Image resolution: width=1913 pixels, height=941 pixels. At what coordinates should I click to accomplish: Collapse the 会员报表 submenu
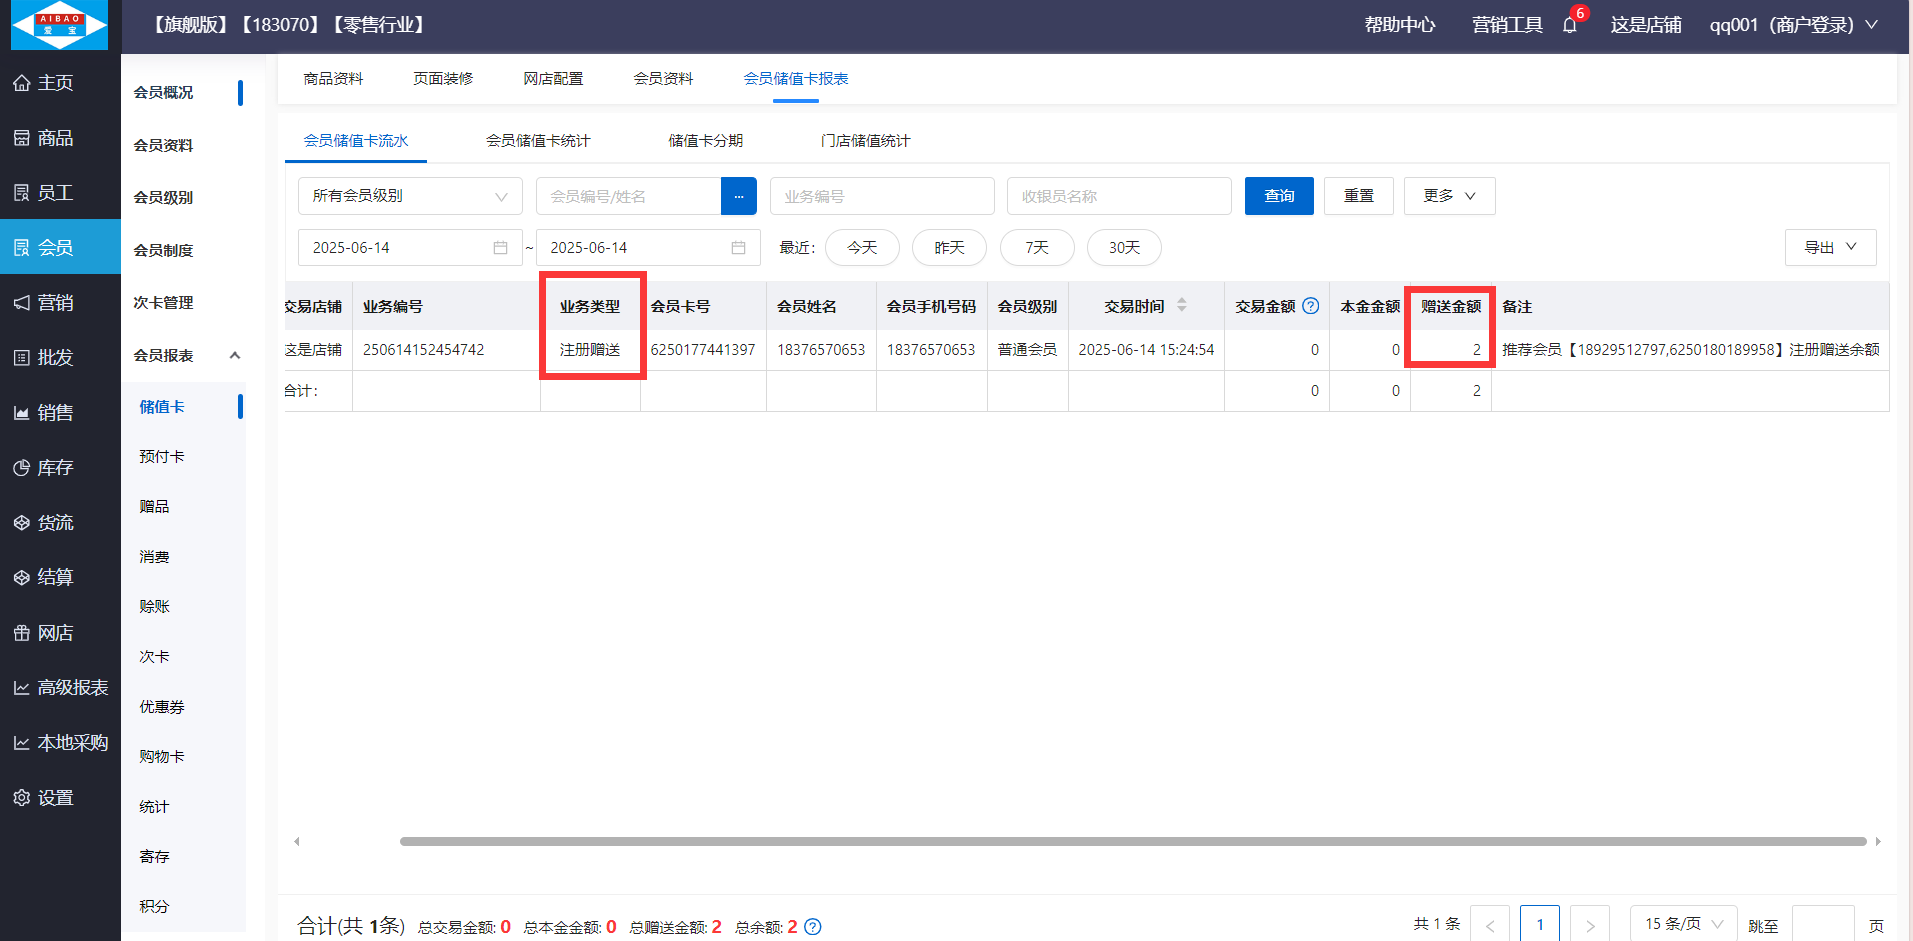235,355
